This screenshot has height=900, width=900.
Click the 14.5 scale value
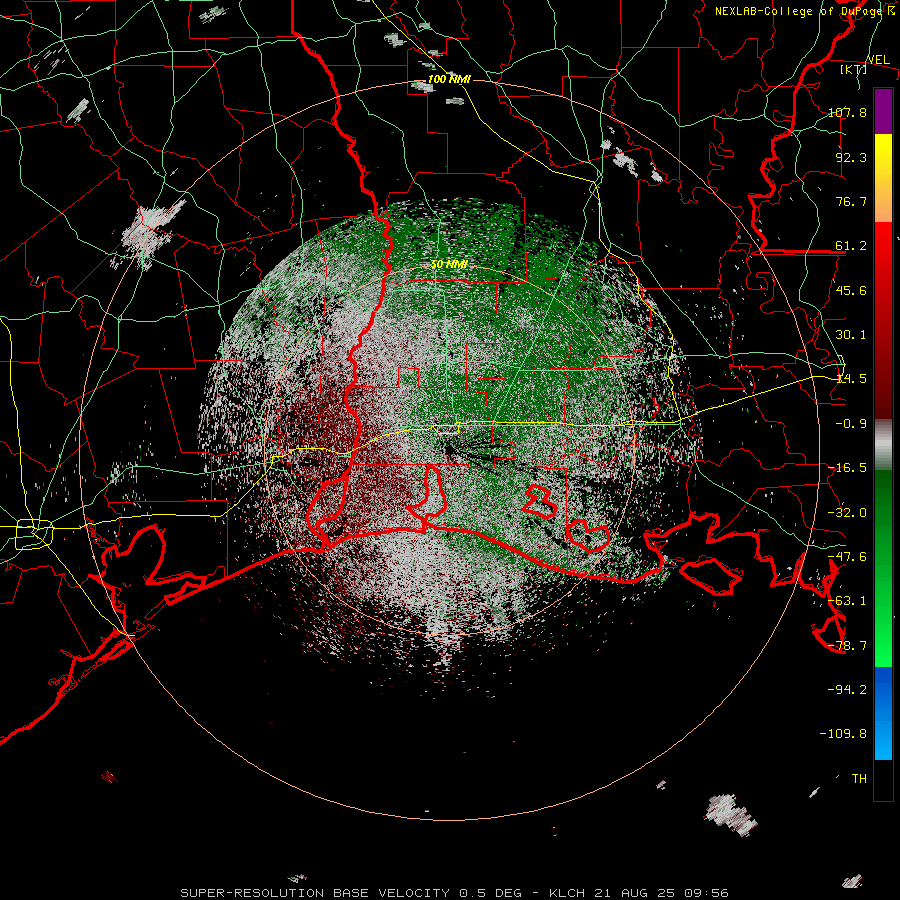click(x=851, y=378)
